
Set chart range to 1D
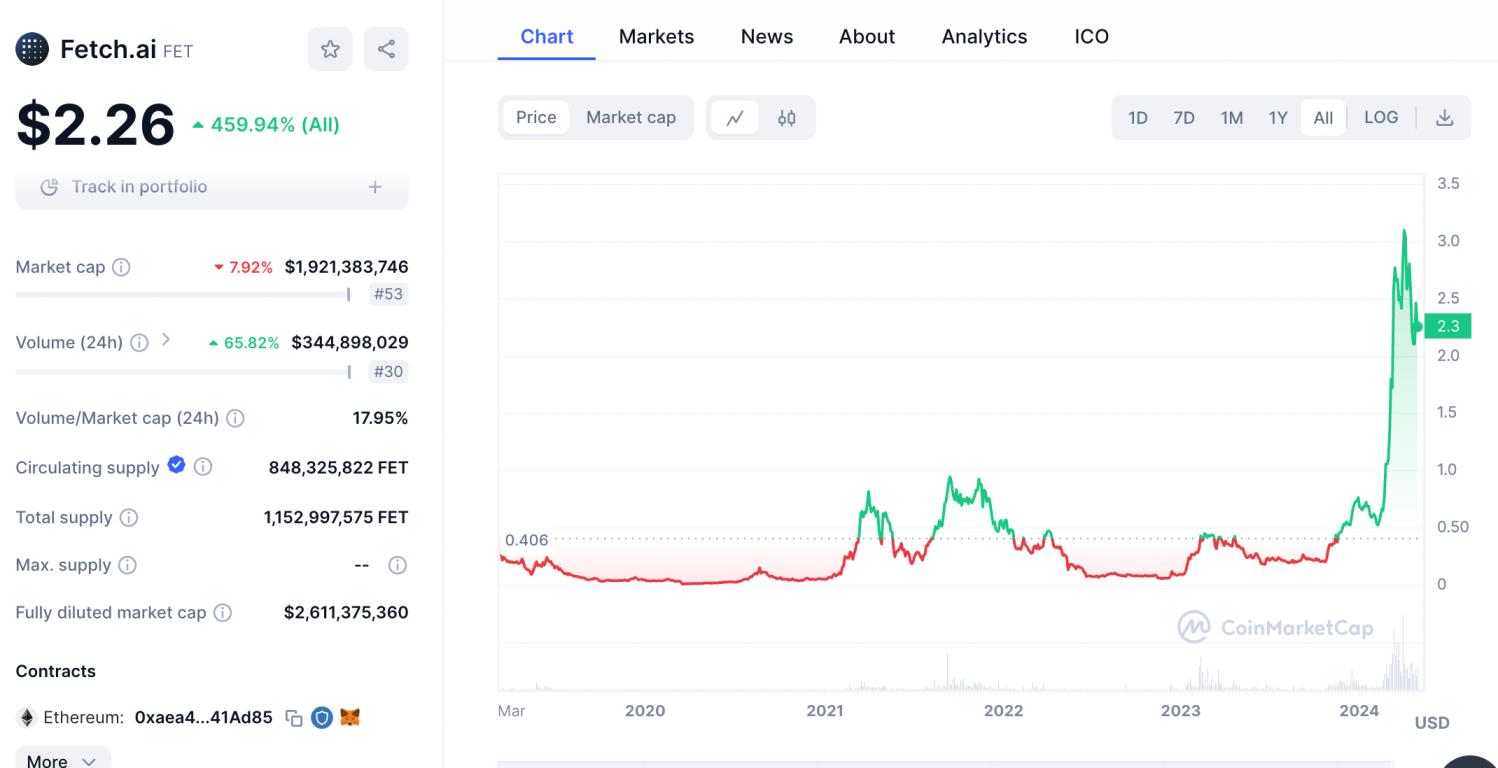click(1138, 118)
